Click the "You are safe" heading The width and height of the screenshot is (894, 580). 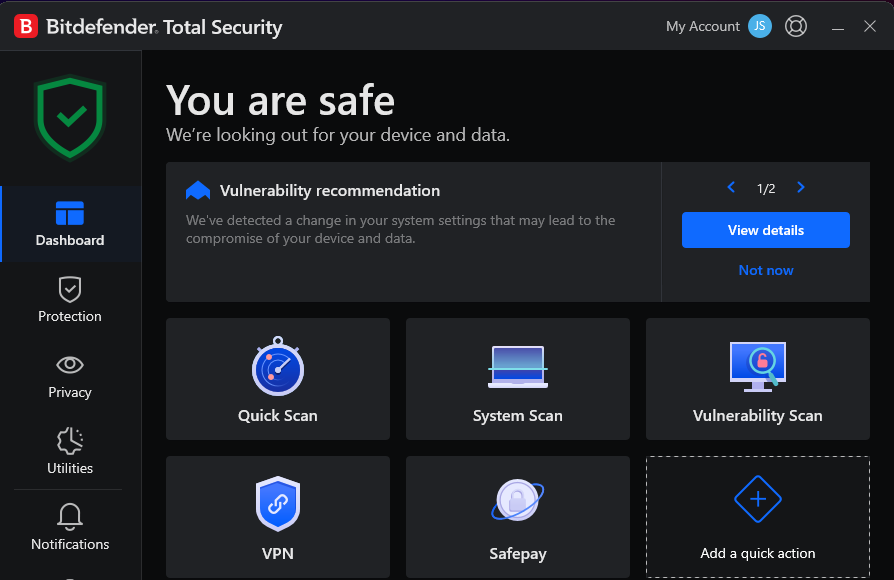(281, 101)
